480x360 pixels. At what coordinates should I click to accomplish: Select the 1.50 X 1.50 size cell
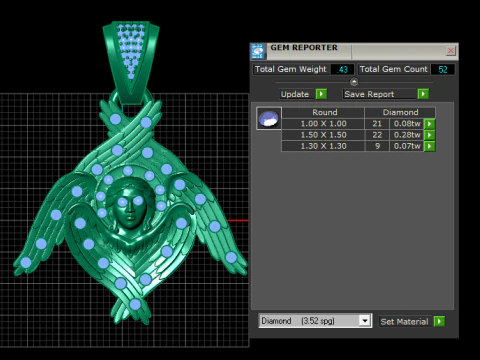[x=323, y=135]
